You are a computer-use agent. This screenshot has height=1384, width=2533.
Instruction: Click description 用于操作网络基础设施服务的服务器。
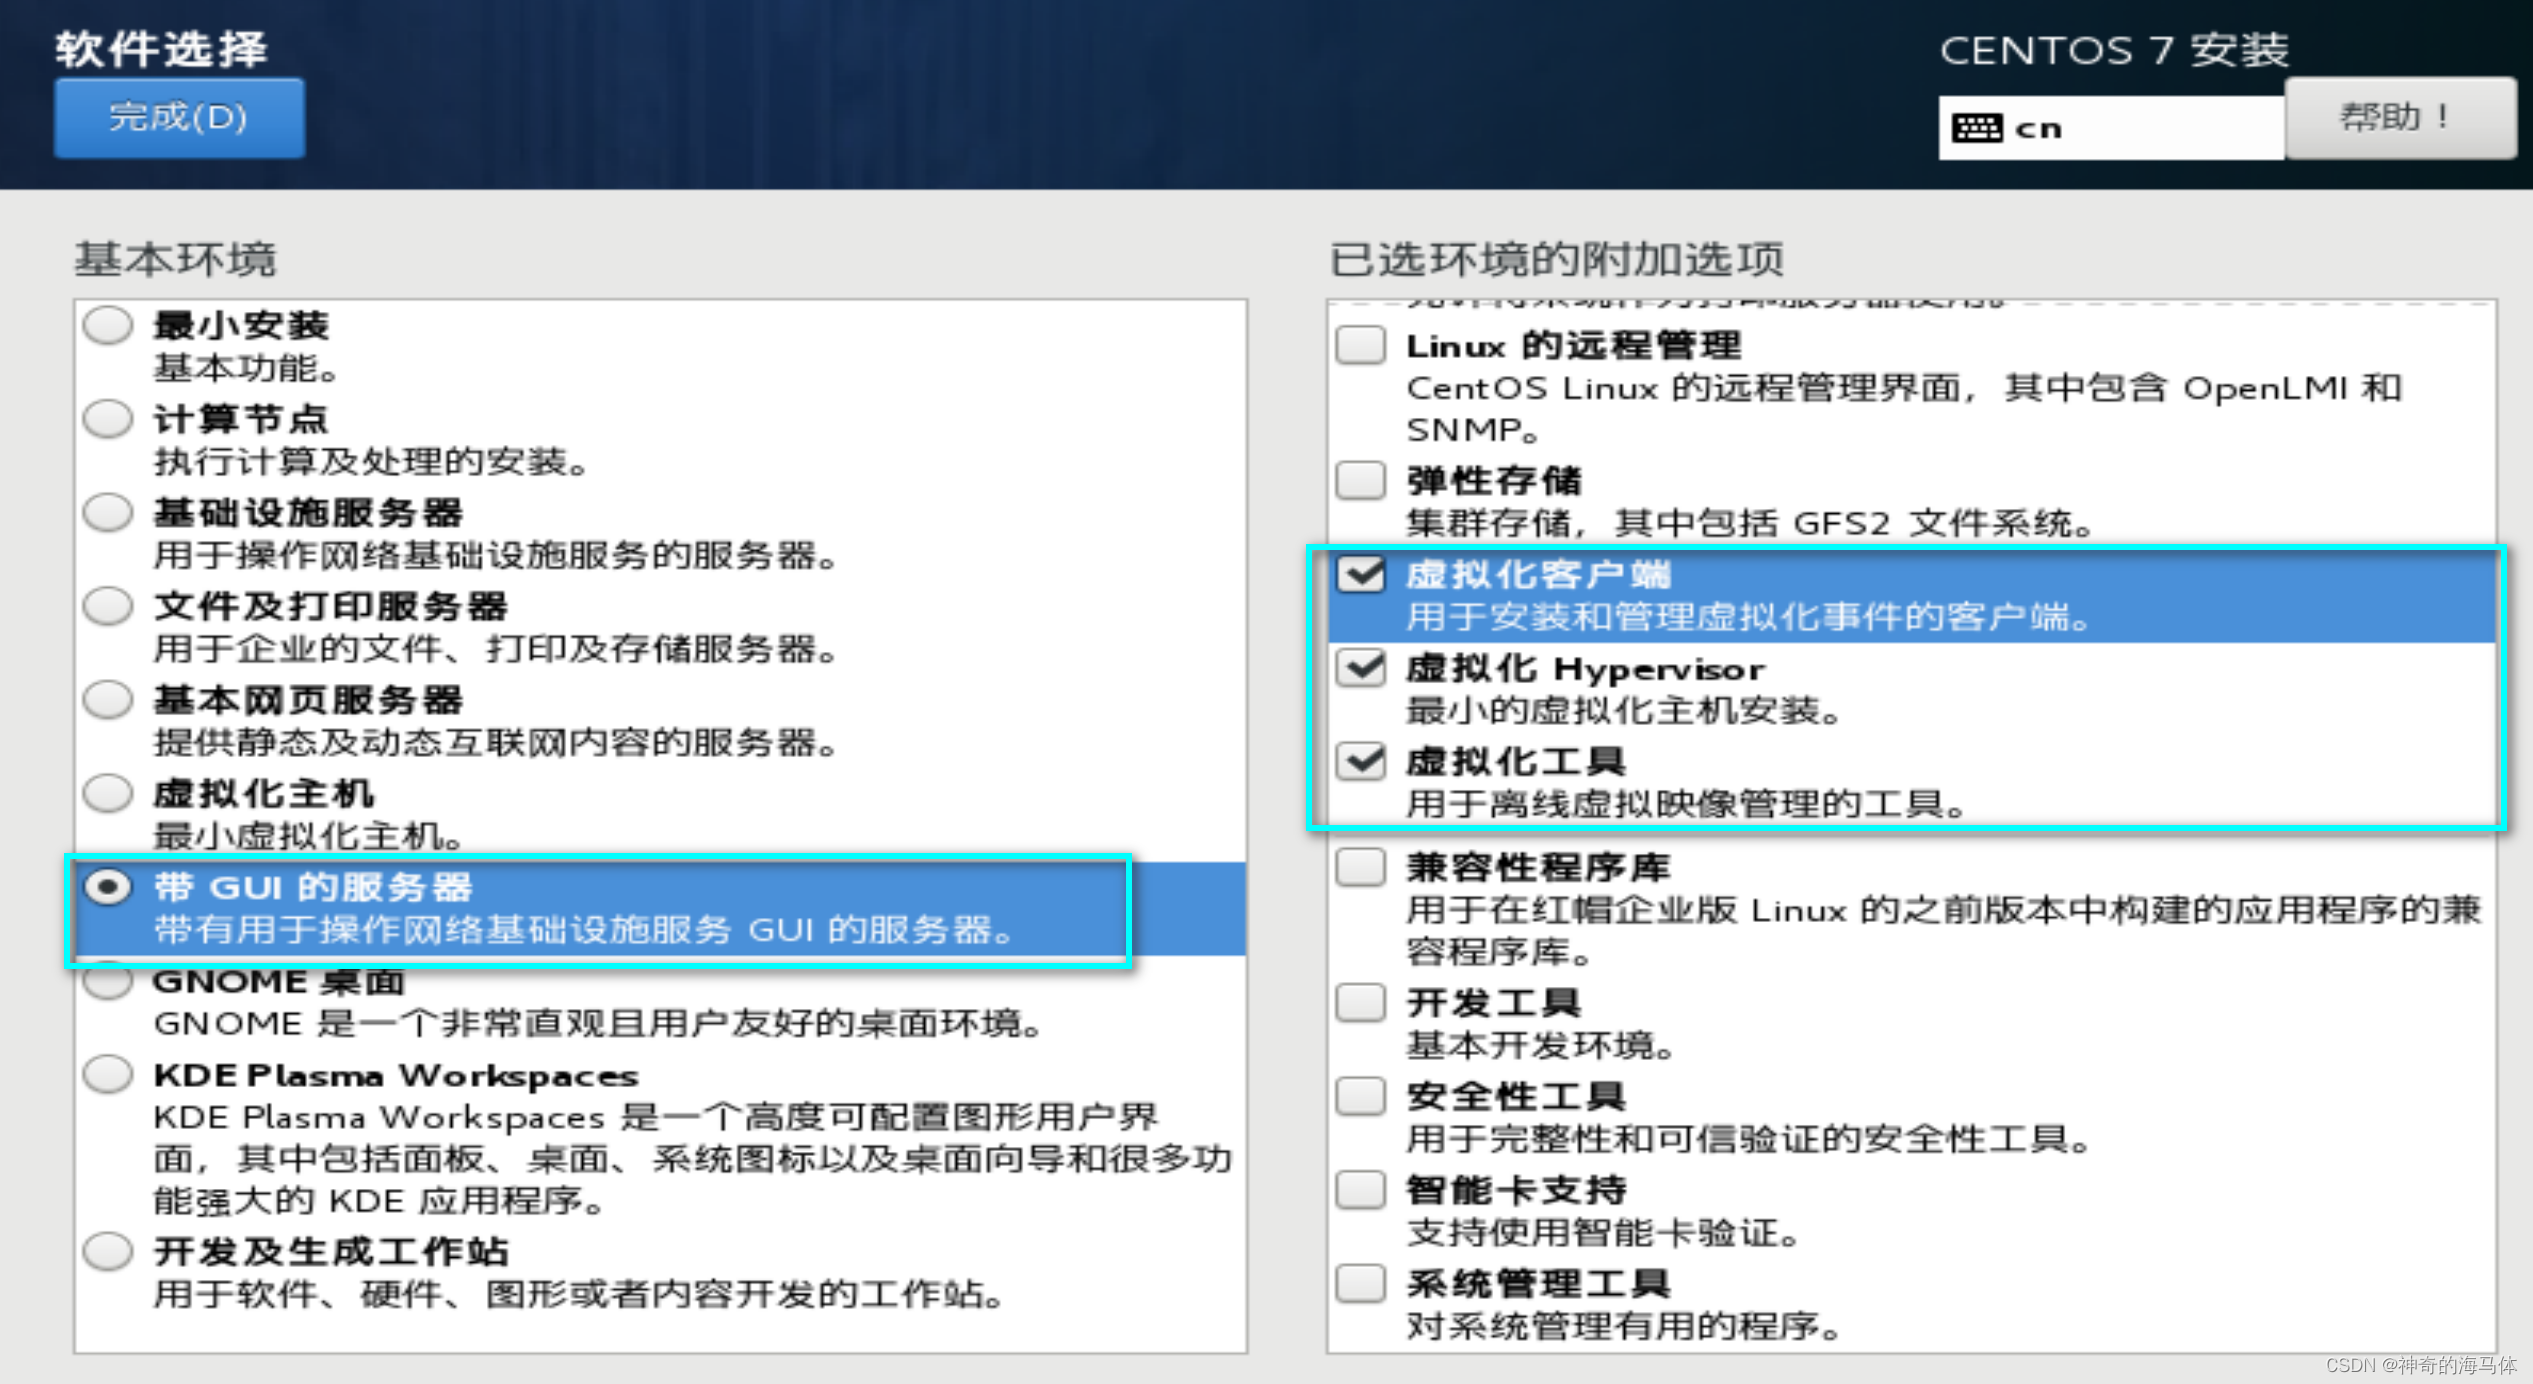pos(495,555)
